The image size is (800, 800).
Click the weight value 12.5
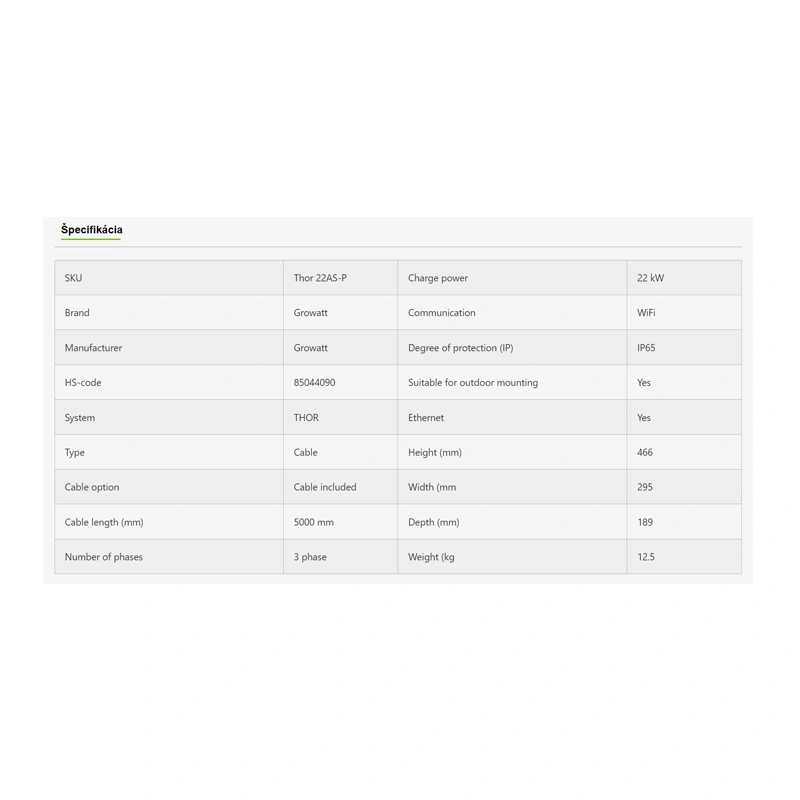click(x=646, y=557)
